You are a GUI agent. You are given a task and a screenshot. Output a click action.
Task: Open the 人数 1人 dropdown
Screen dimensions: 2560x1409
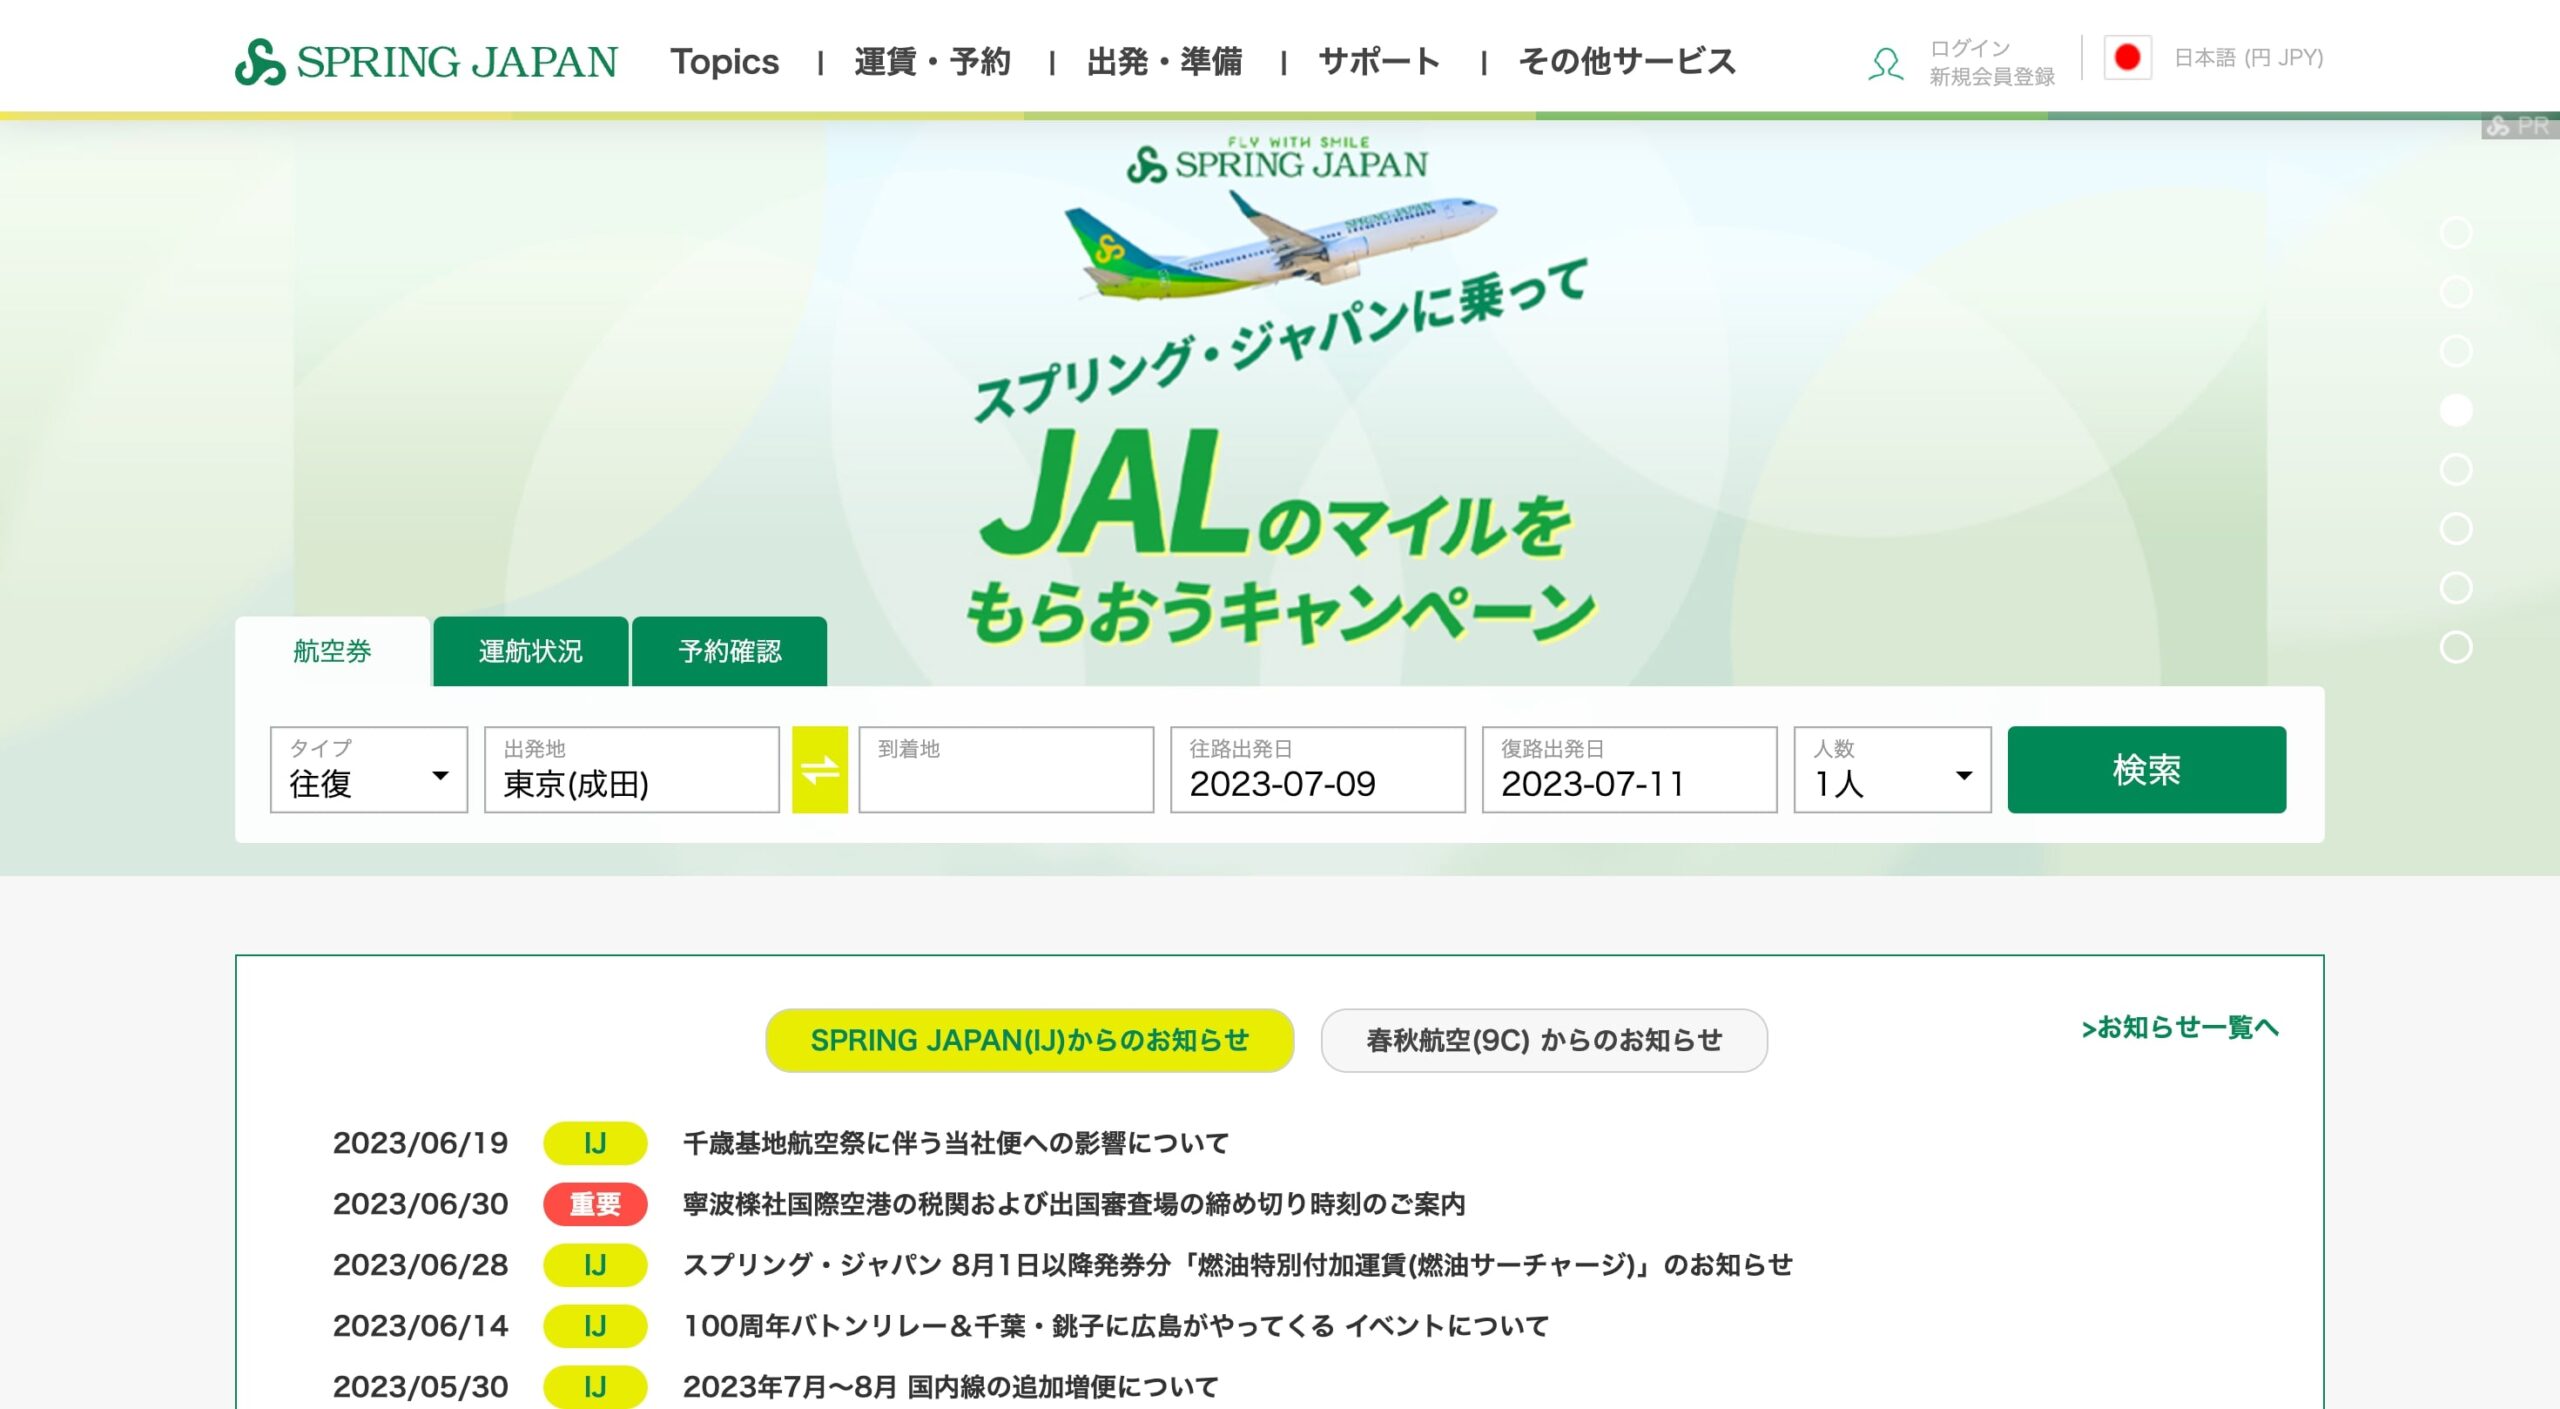click(1892, 769)
